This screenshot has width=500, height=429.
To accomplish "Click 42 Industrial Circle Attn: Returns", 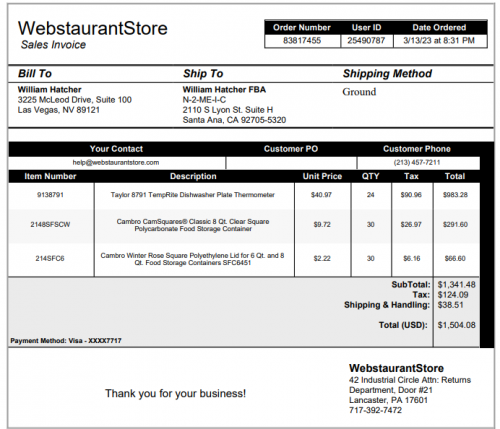I will [410, 380].
